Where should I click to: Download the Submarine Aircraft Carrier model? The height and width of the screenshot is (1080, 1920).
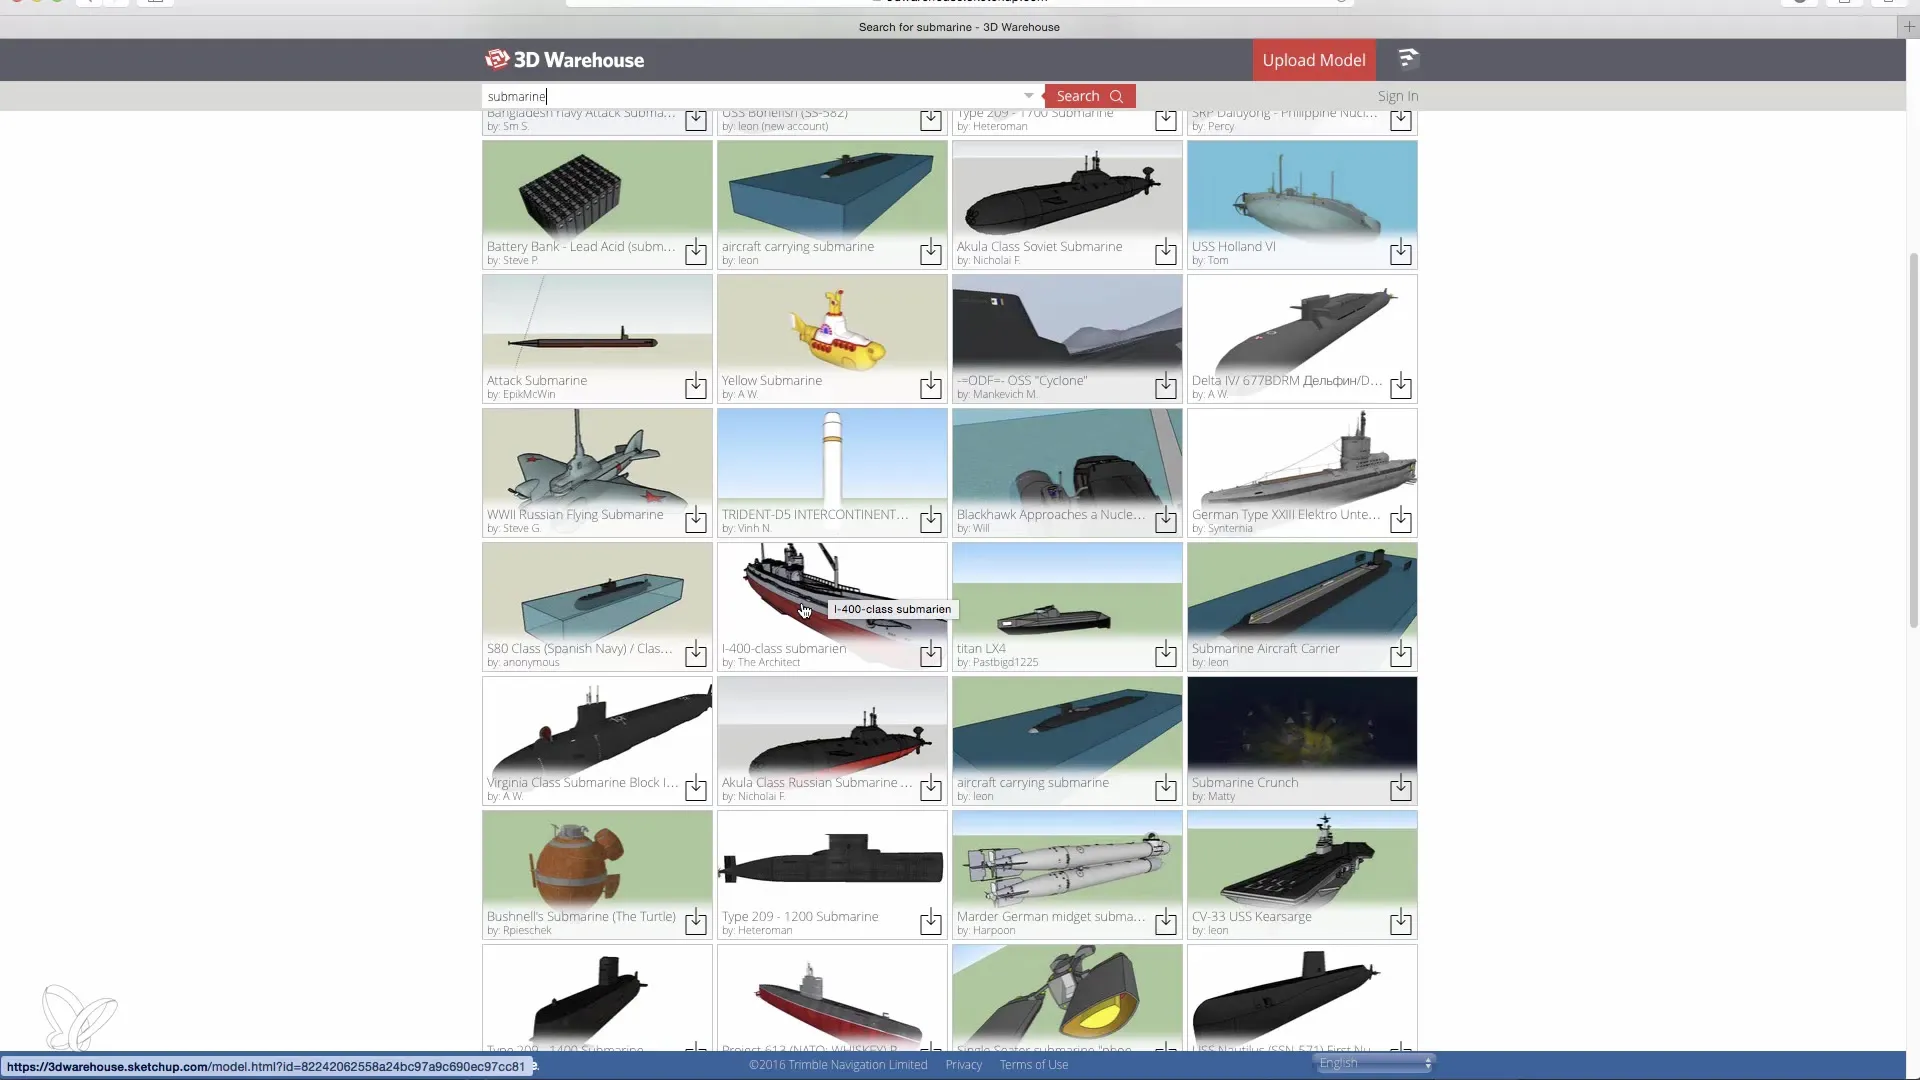(x=1401, y=654)
